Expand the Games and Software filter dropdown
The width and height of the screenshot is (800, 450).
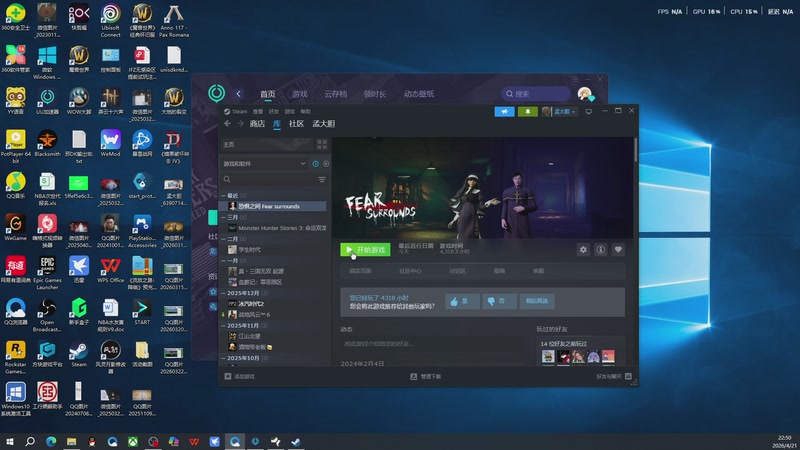(x=264, y=164)
